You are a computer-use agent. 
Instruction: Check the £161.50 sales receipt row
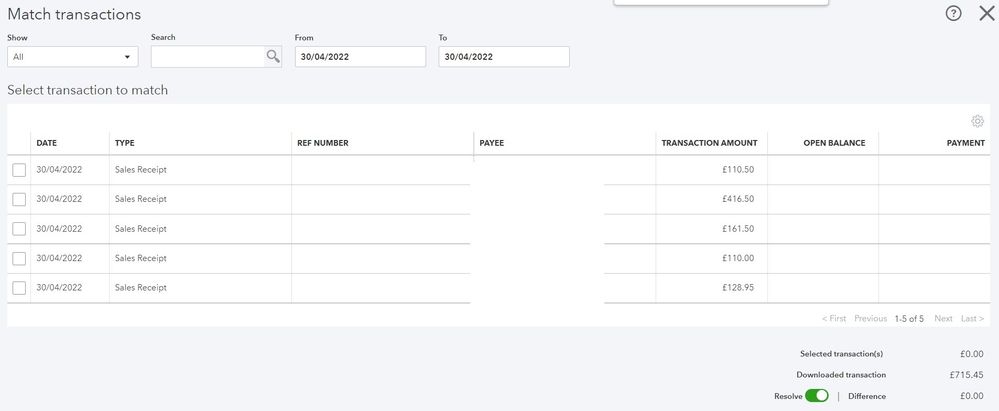19,229
